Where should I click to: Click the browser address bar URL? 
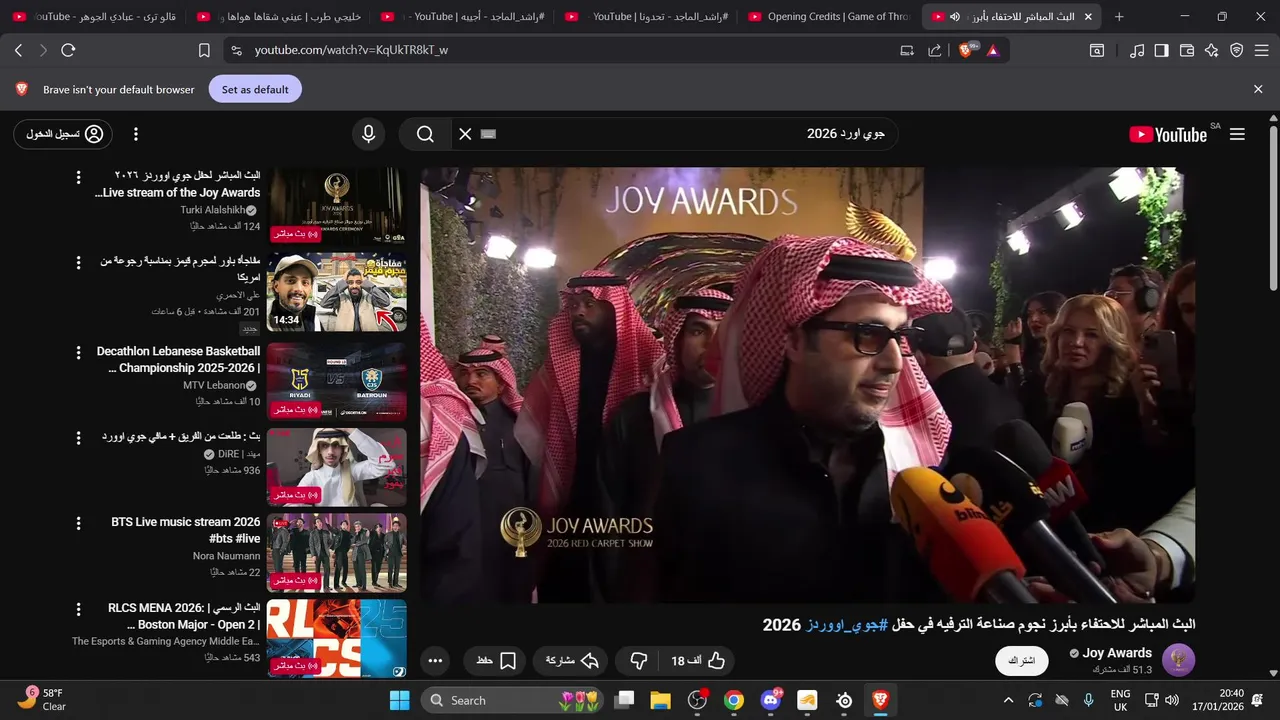click(x=351, y=50)
